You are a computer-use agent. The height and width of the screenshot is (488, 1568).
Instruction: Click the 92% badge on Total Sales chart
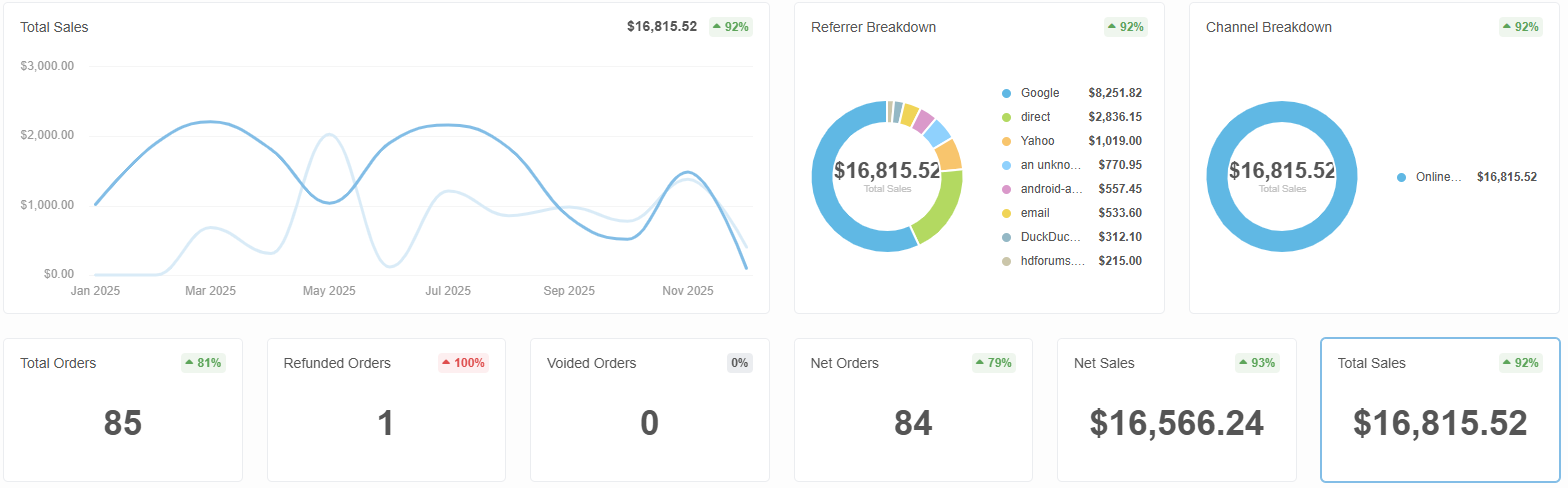[x=731, y=27]
